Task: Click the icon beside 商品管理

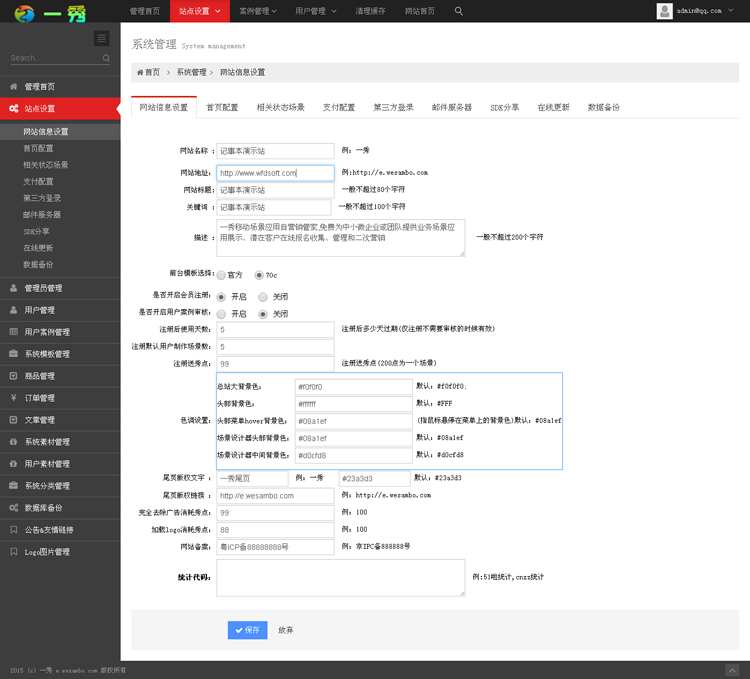Action: pyautogui.click(x=13, y=376)
